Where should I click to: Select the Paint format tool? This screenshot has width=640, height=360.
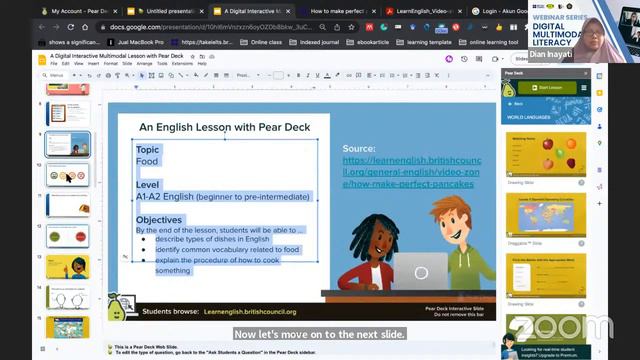[118, 76]
